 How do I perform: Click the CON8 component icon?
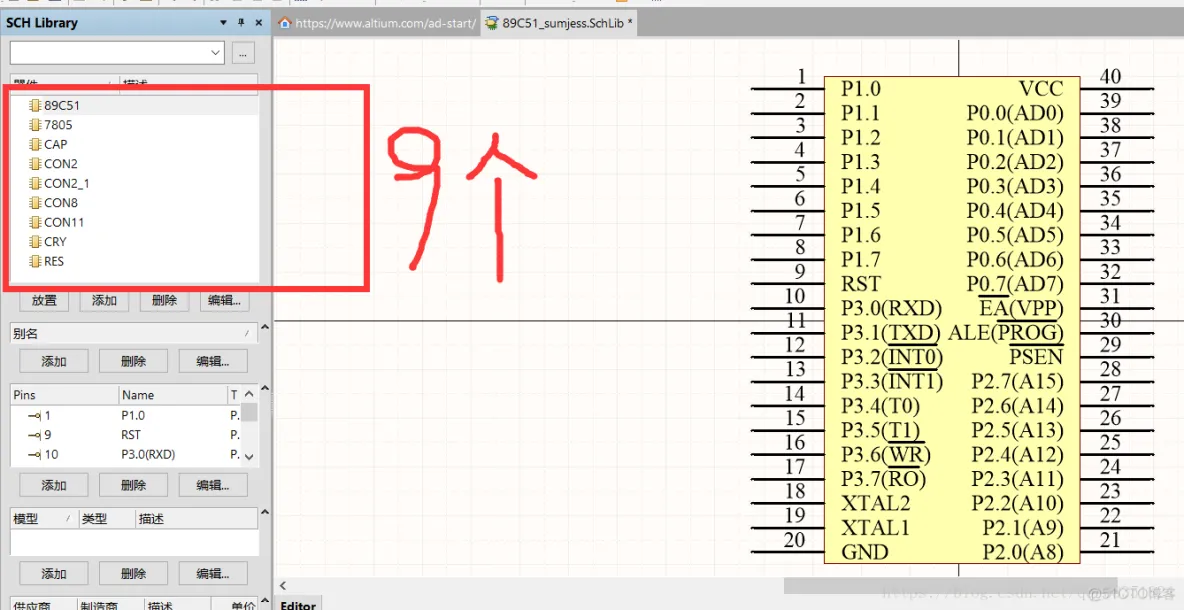pyautogui.click(x=35, y=203)
